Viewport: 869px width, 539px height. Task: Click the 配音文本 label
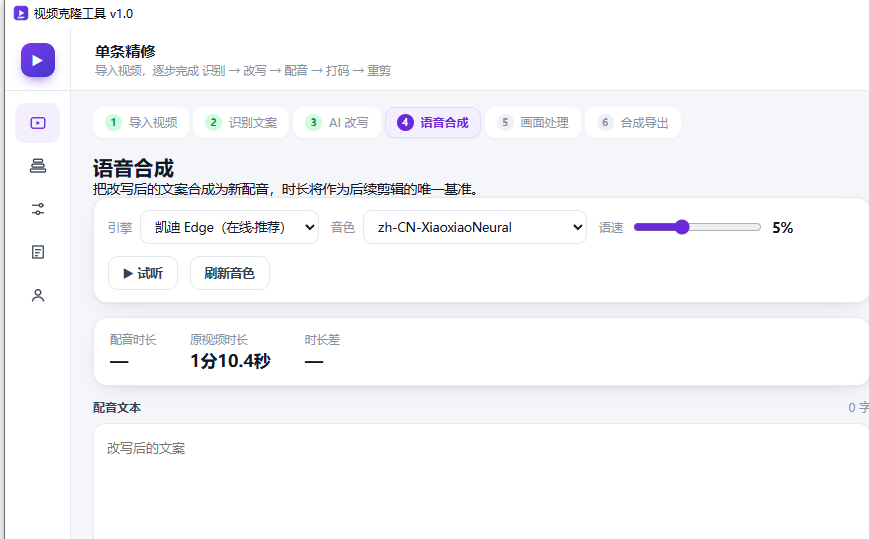117,408
